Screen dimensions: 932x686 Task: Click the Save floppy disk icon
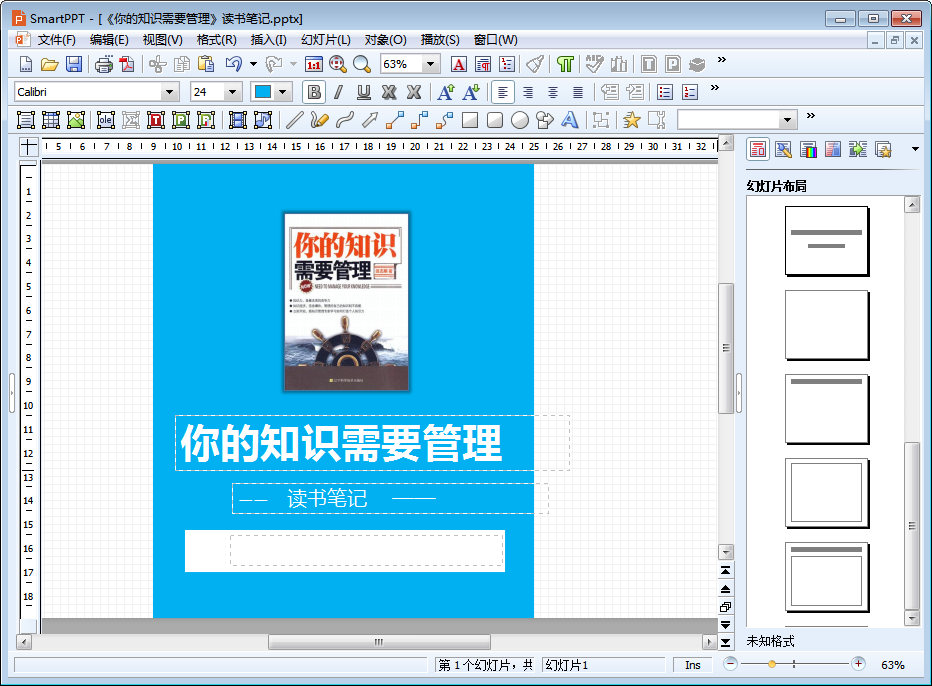tap(74, 64)
